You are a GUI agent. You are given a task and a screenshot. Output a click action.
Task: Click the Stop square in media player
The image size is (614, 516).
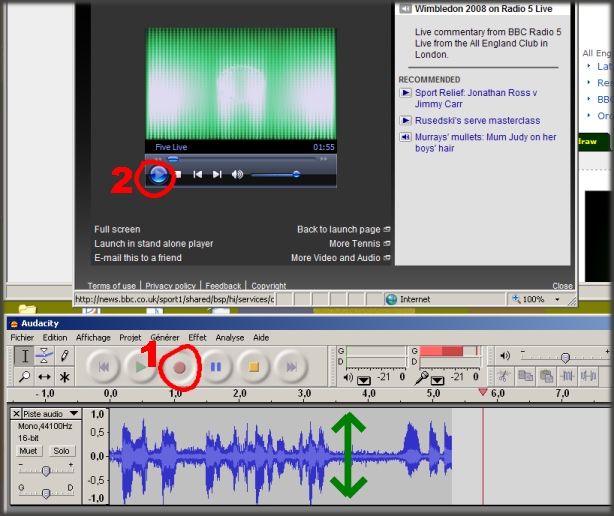178,174
